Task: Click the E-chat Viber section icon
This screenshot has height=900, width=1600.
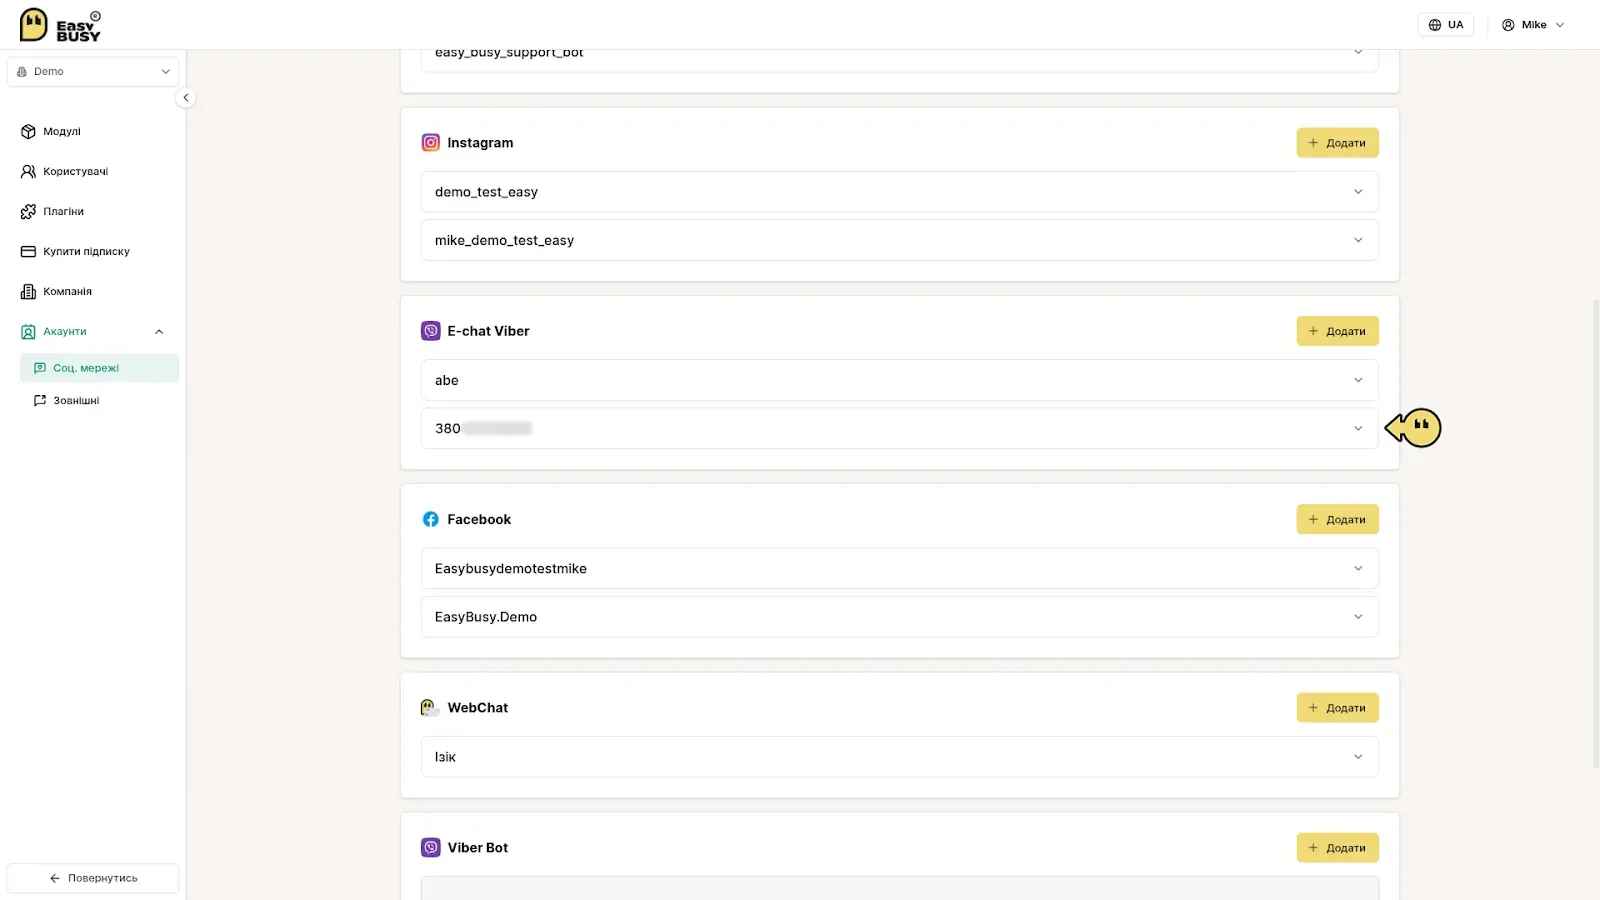Action: pyautogui.click(x=431, y=331)
